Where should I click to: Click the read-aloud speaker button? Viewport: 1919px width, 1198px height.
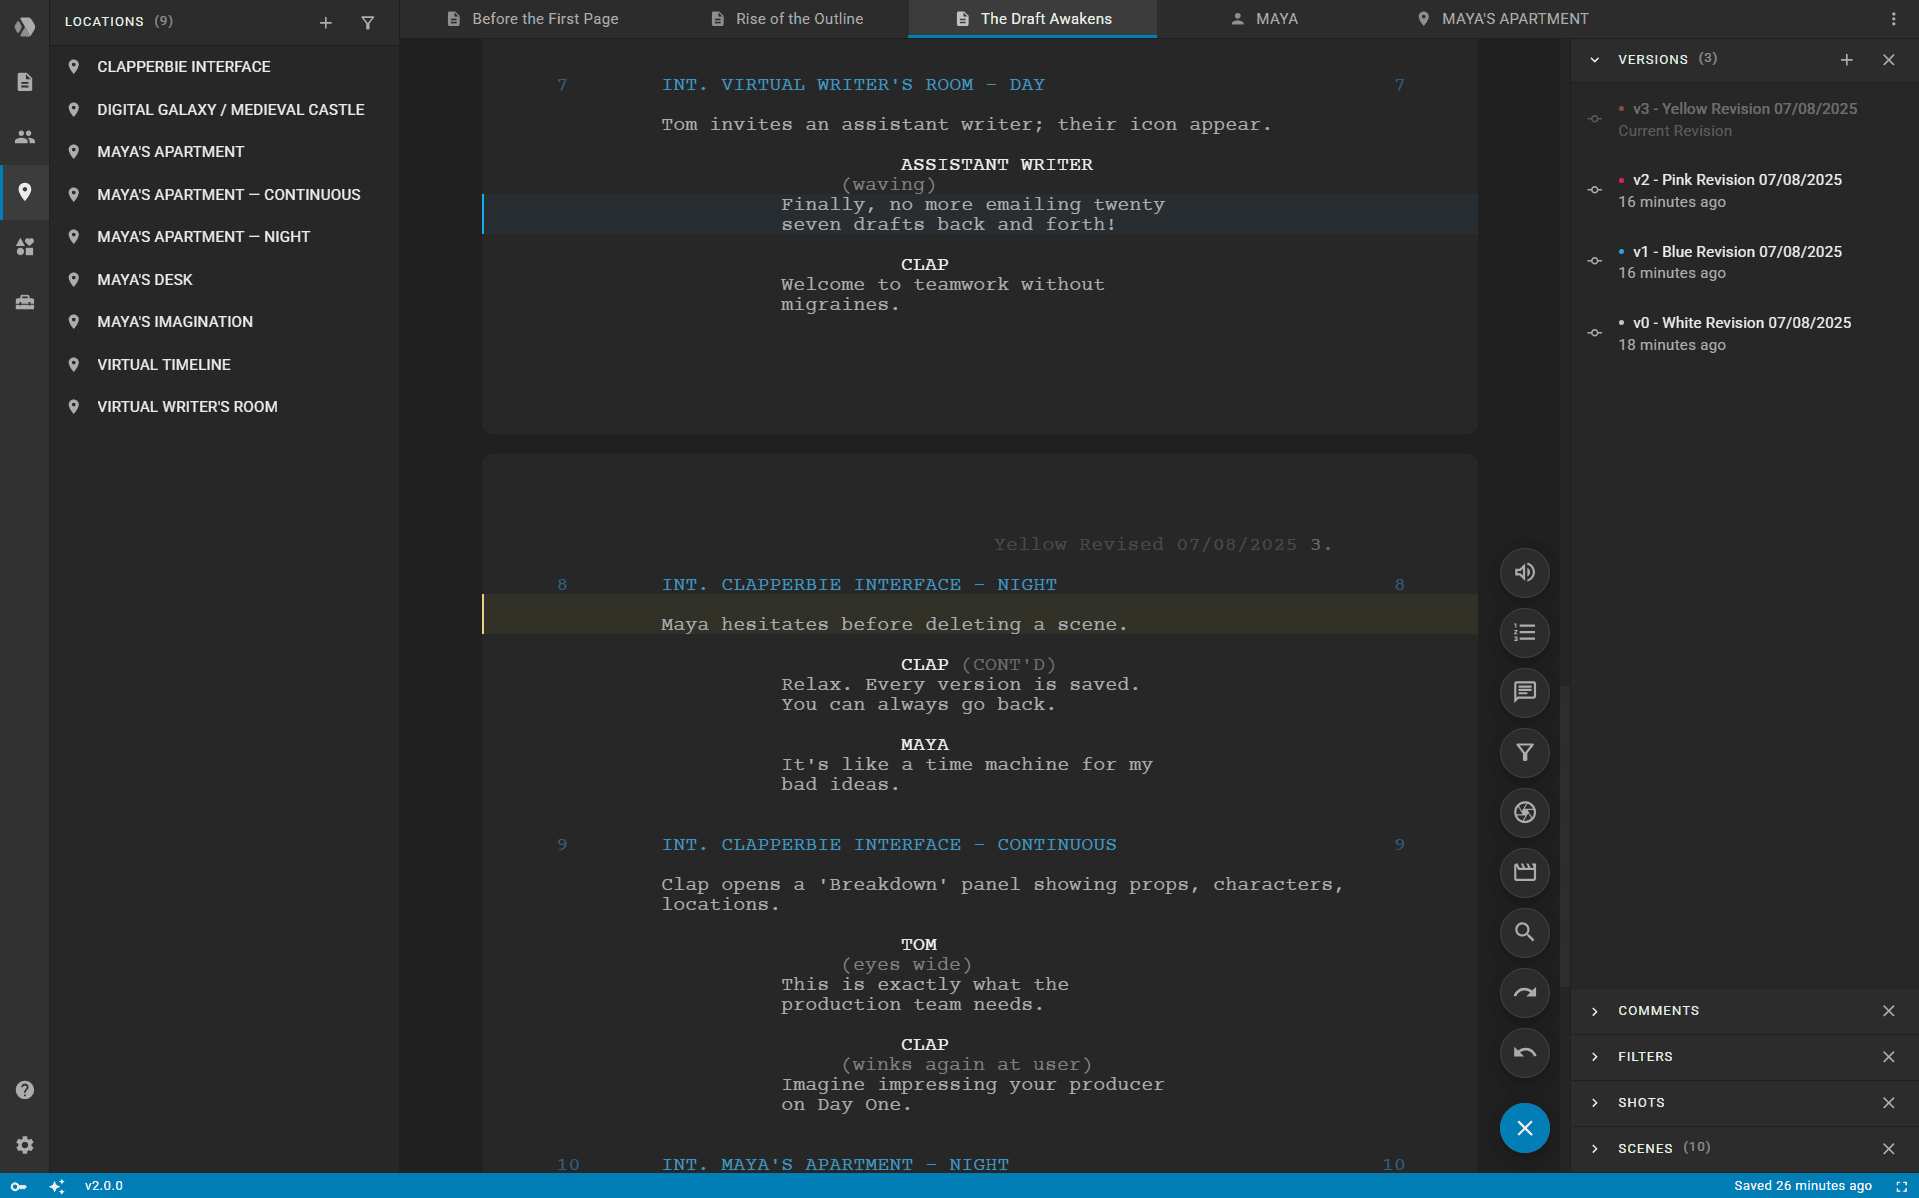click(1524, 573)
